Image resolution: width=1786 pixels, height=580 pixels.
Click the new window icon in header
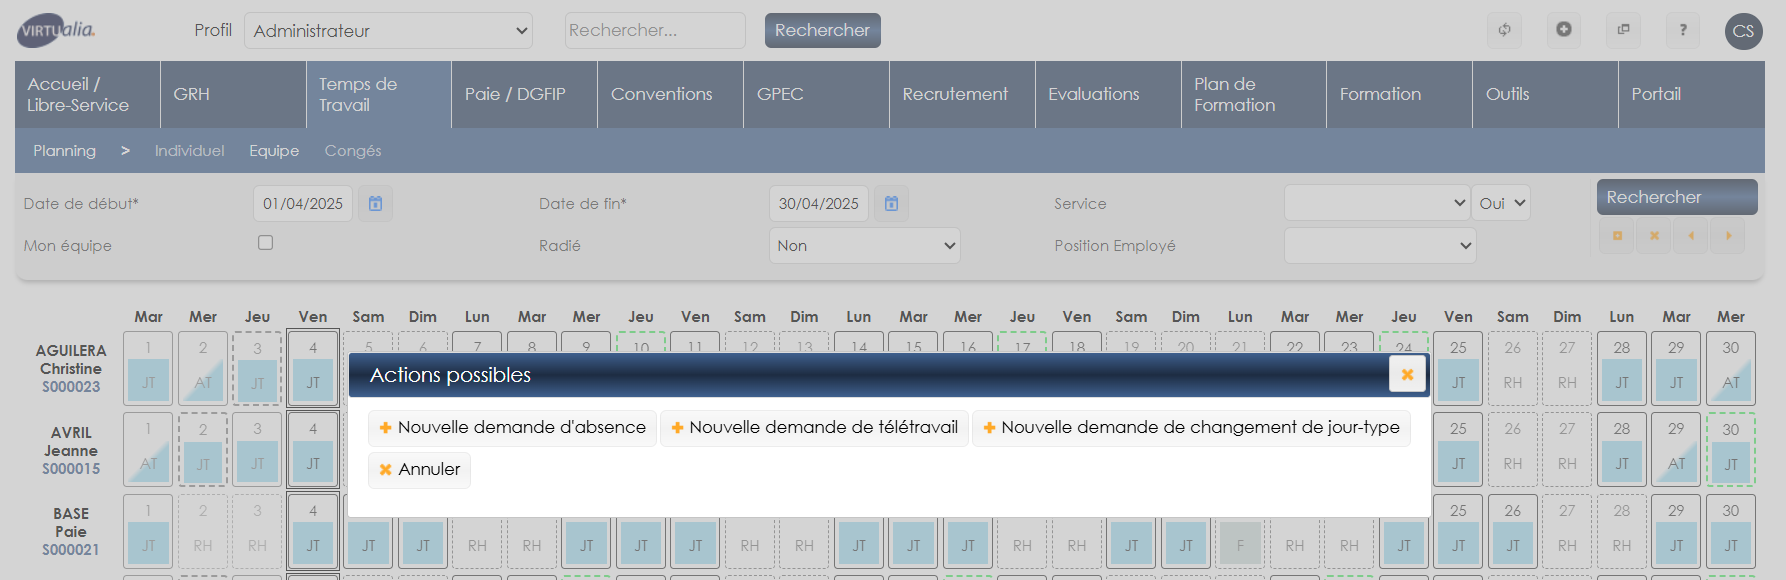(1623, 30)
